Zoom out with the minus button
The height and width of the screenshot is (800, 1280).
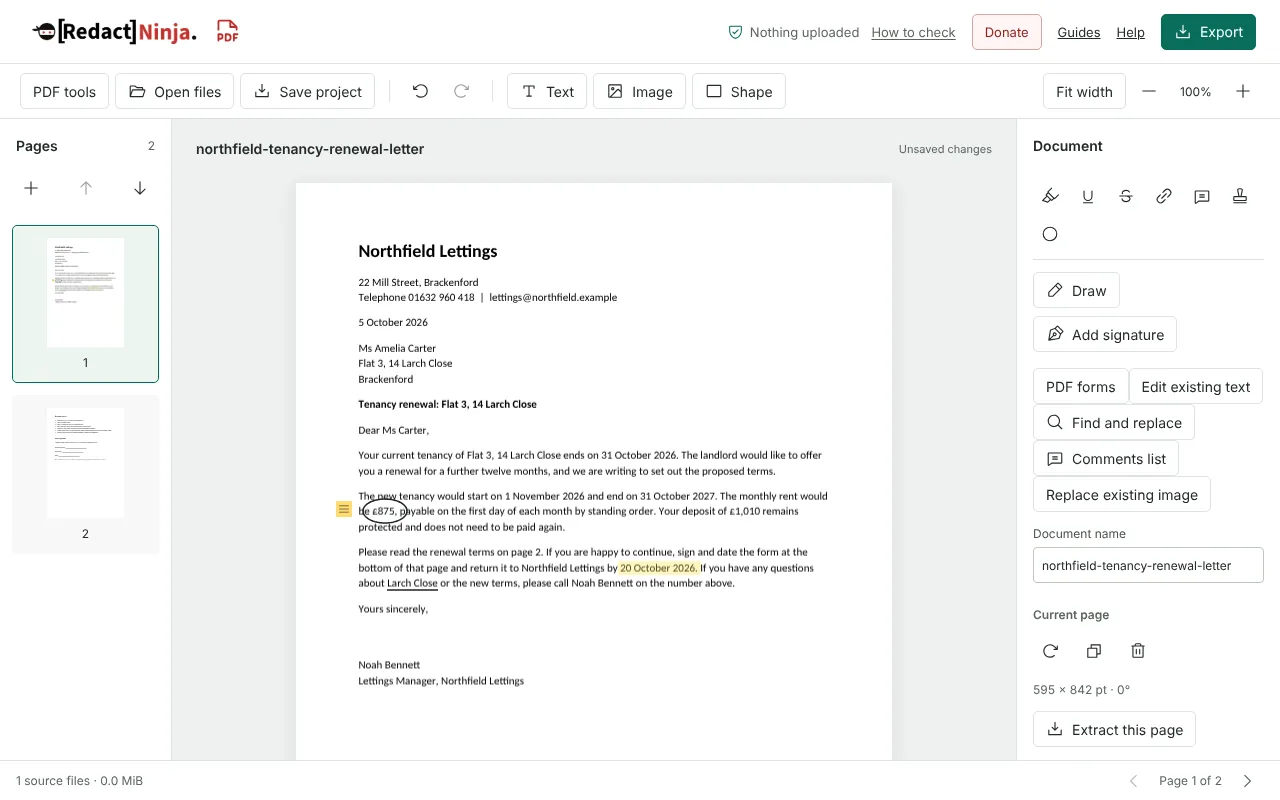tap(1149, 91)
